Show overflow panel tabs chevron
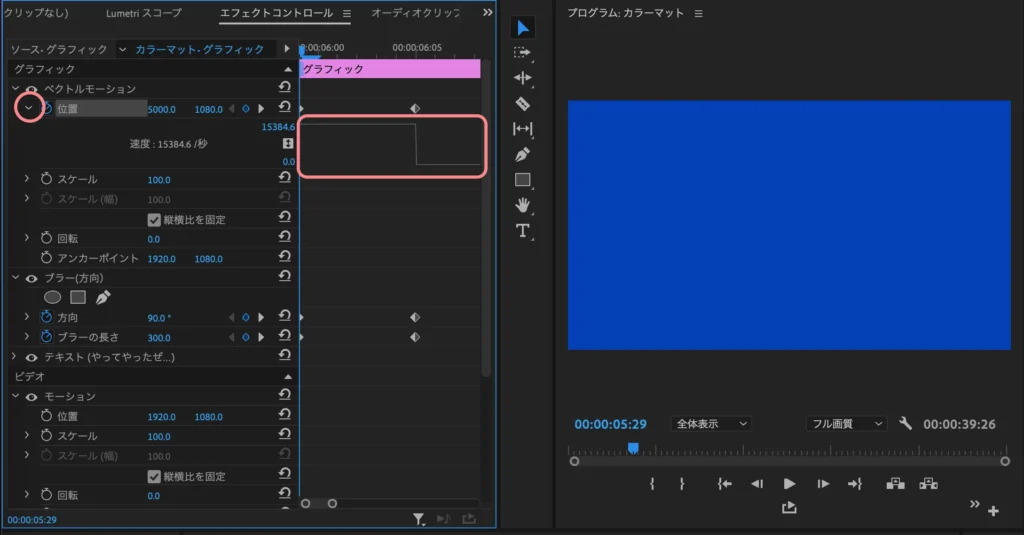The width and height of the screenshot is (1024, 535). (487, 12)
